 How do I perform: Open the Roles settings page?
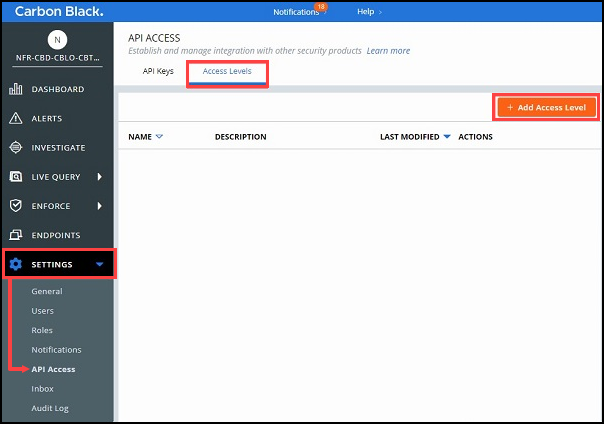tap(42, 330)
